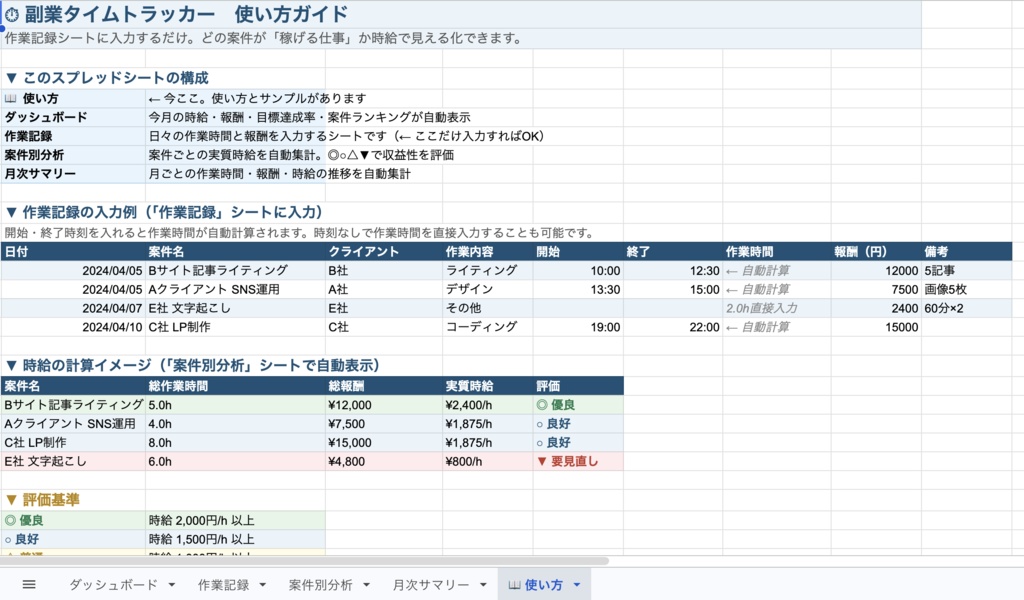This screenshot has width=1024, height=600.
Task: Click the stopwatch icon in the title cell
Action: [x=14, y=14]
